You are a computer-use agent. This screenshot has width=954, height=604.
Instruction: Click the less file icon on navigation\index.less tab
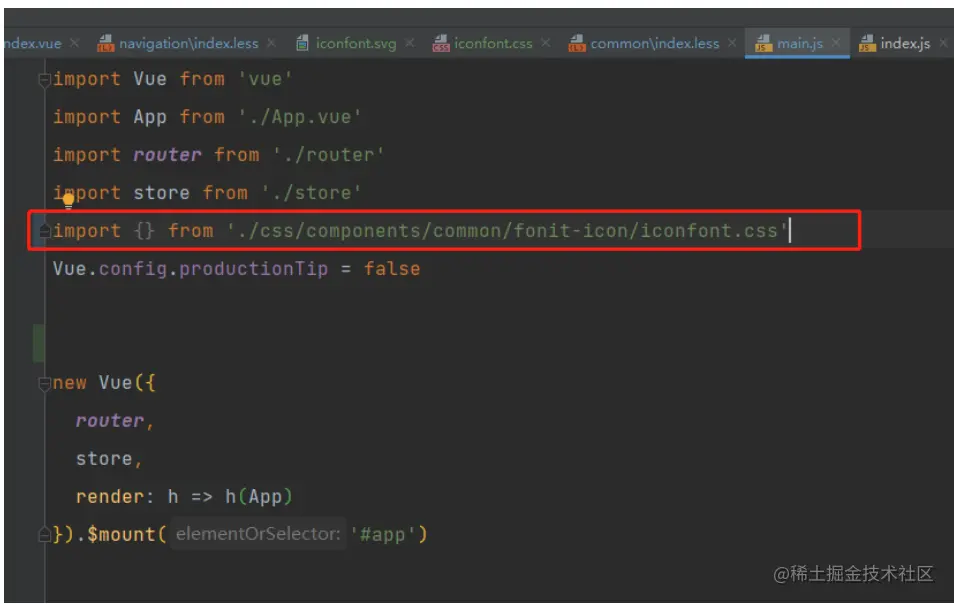[106, 43]
